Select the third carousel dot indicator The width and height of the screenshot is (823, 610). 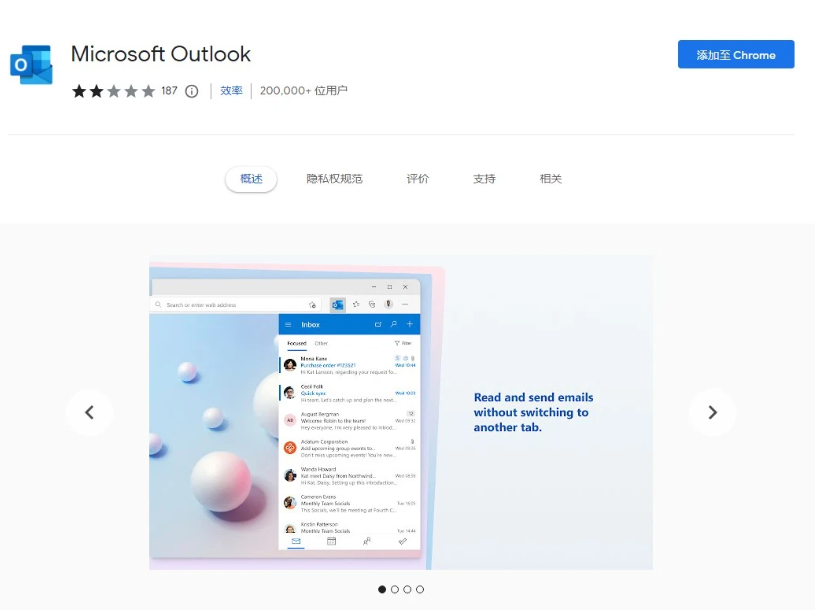[407, 590]
